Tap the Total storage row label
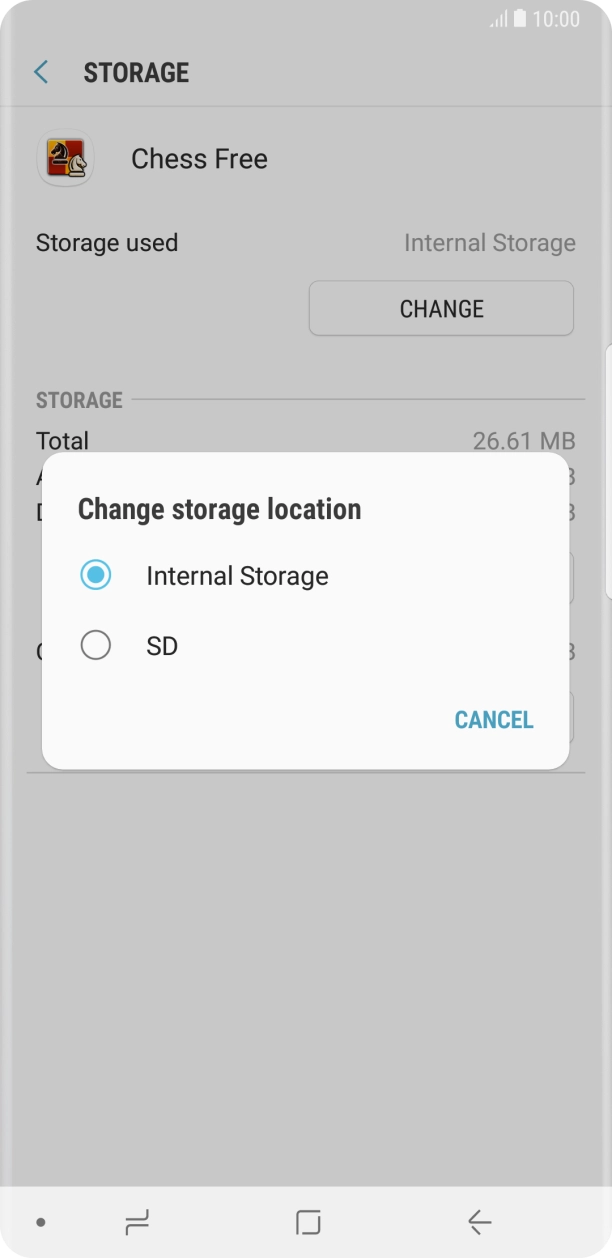This screenshot has width=612, height=1258. [62, 440]
